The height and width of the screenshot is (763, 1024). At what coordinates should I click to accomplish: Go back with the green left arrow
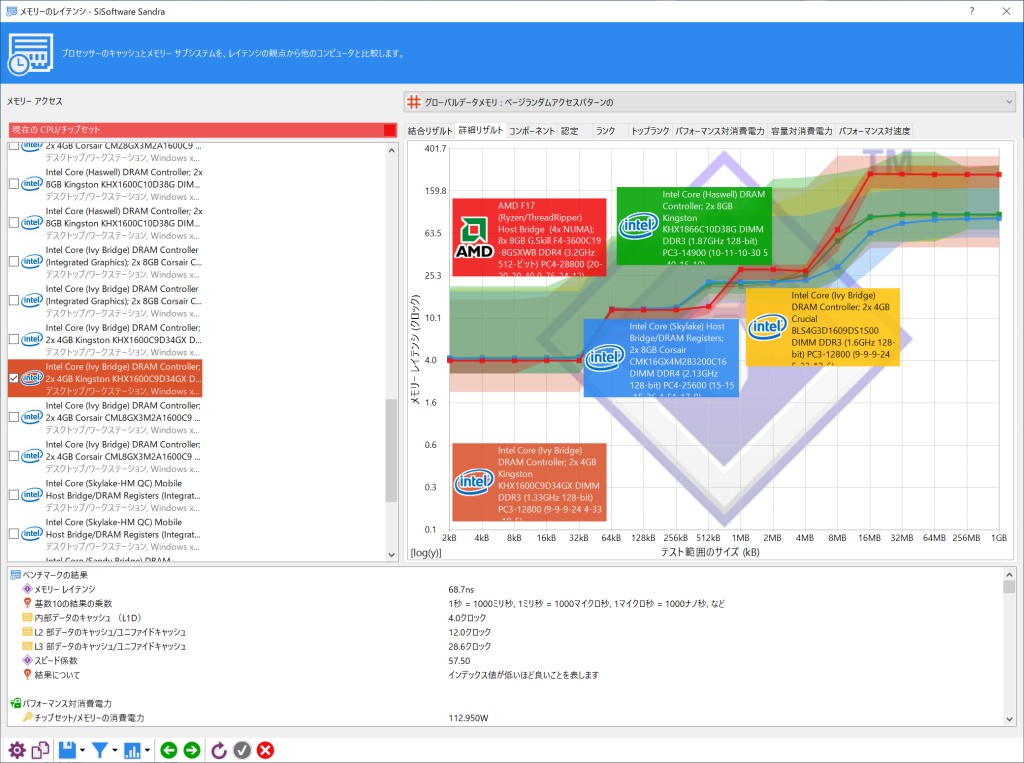coord(168,750)
